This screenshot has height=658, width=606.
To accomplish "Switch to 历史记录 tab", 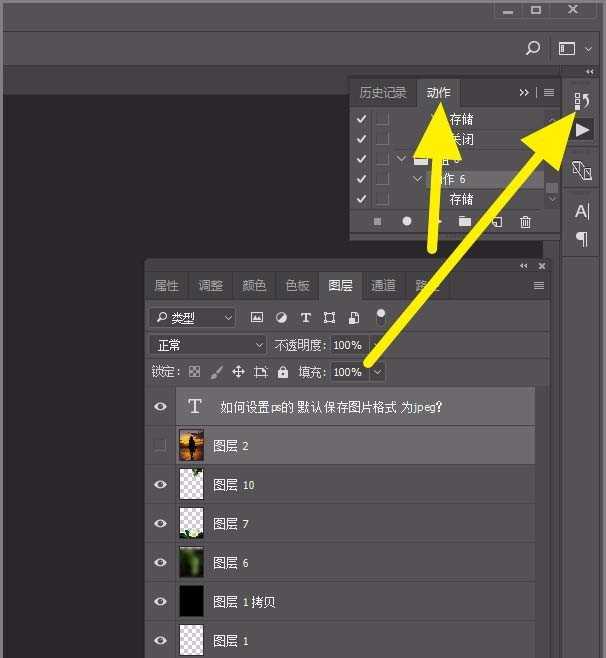I will coord(383,92).
